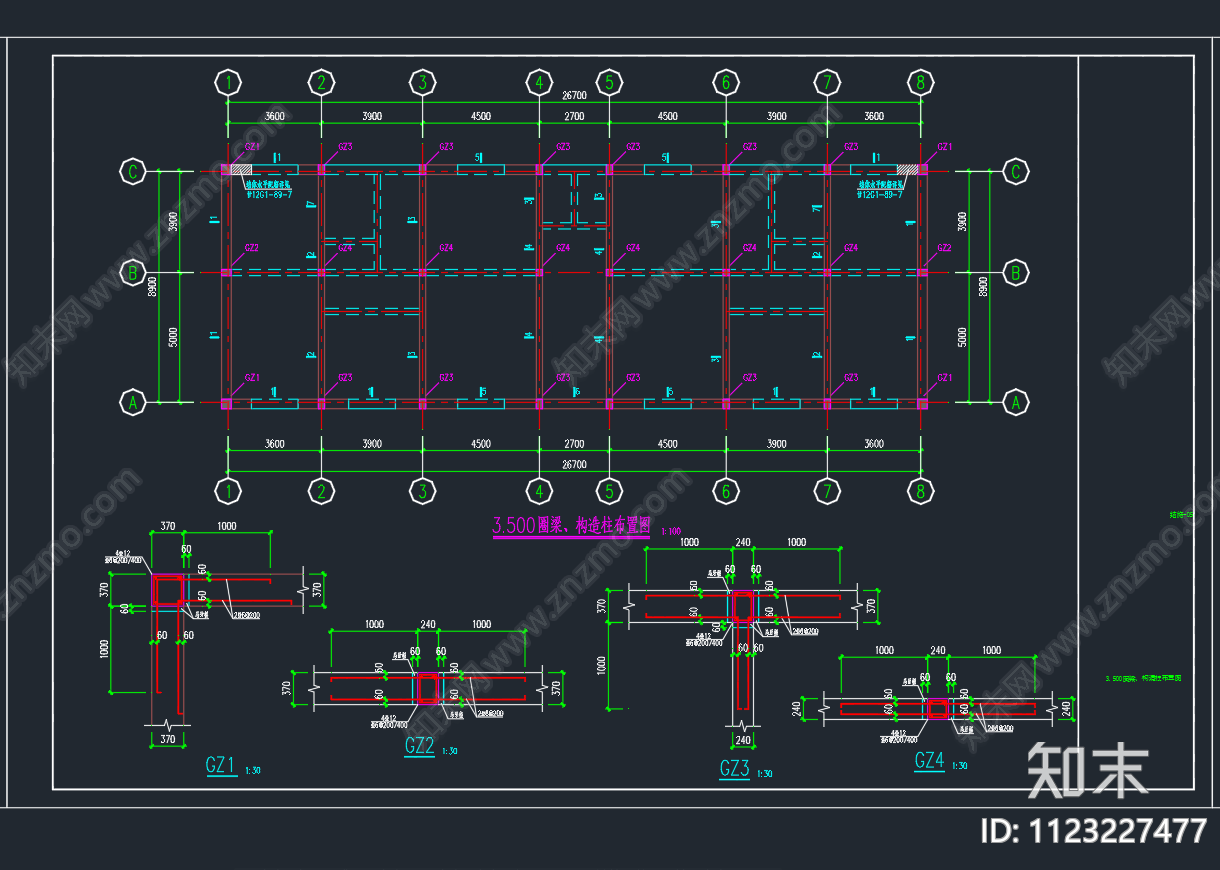Select the red column section in GZ3 detail

pos(742,607)
